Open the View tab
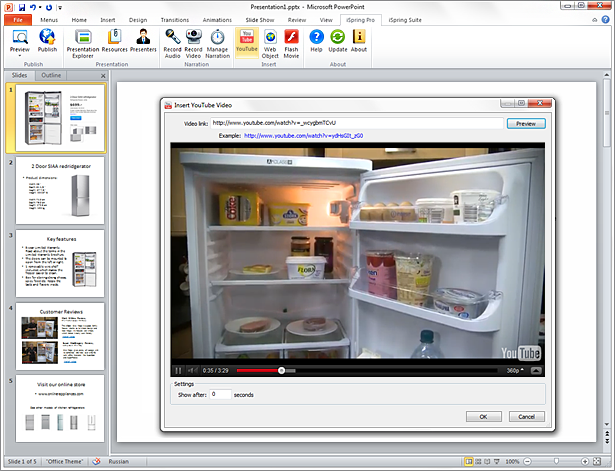Viewport: 615px width, 471px height. coord(326,20)
